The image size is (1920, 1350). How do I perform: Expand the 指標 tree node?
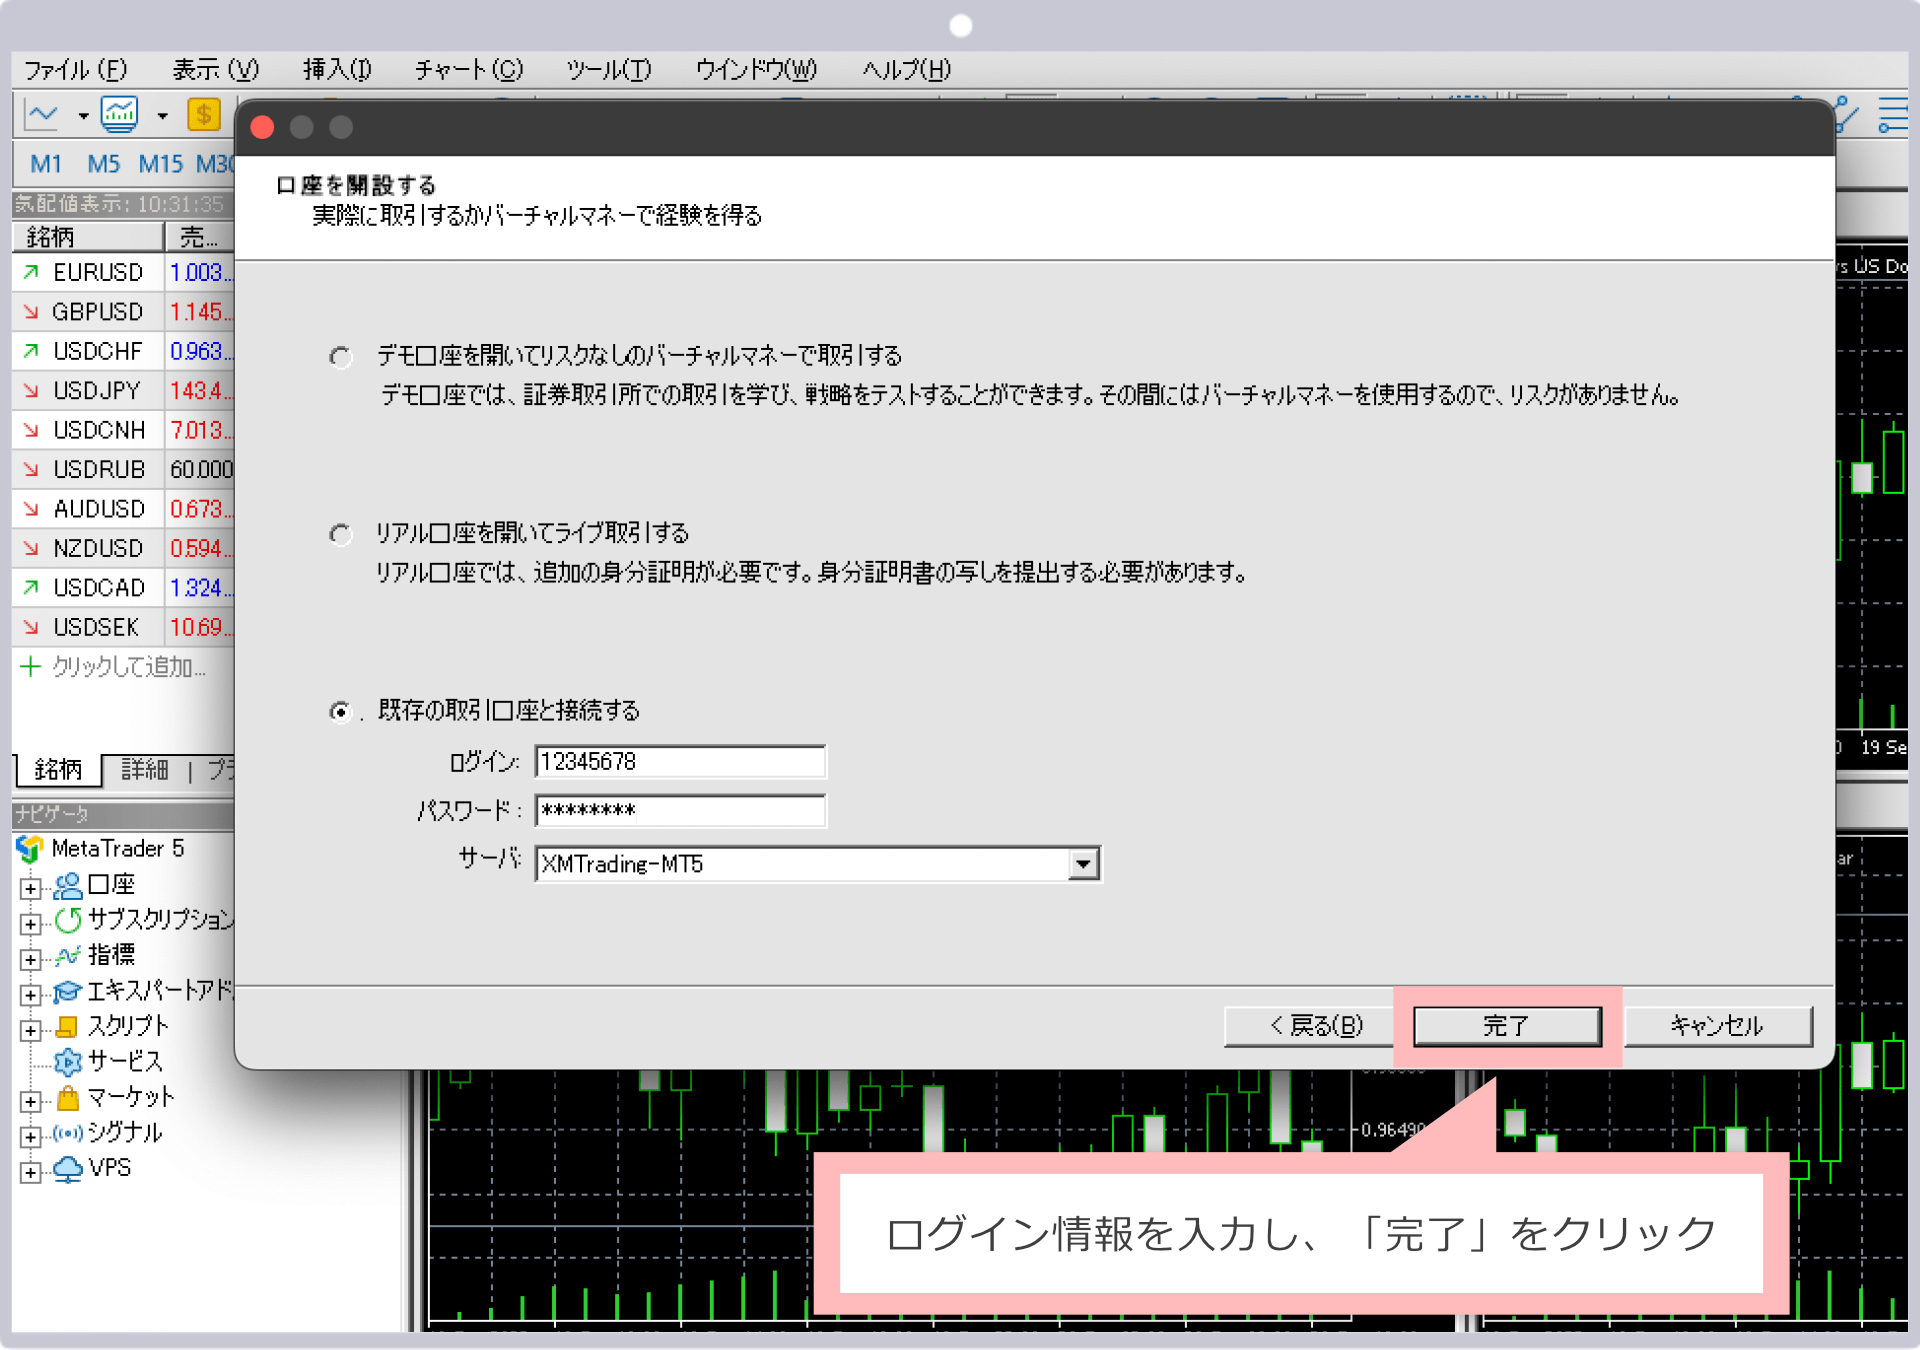coord(31,959)
